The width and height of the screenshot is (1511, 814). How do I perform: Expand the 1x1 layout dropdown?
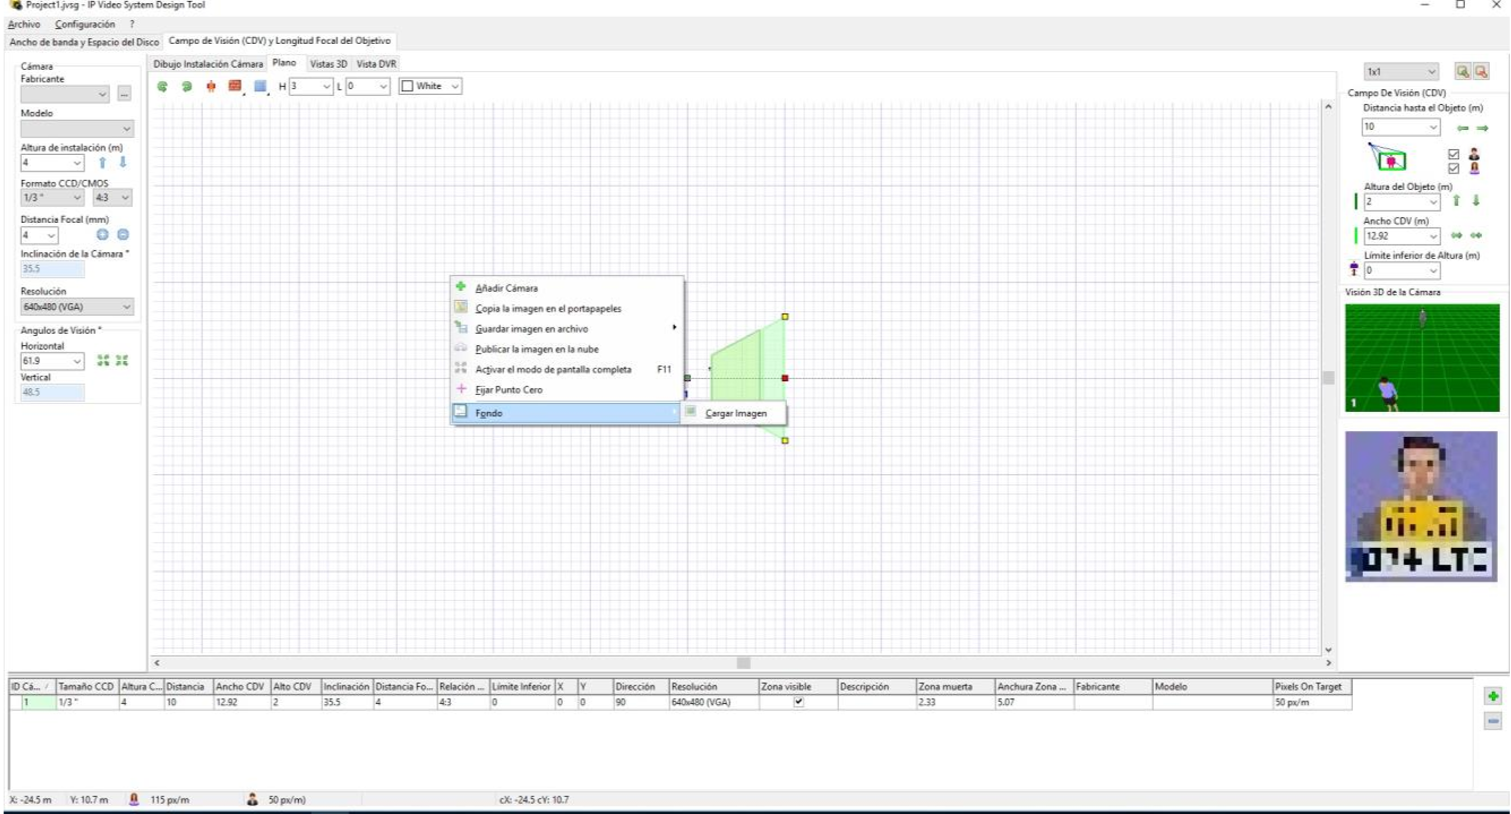point(1401,72)
